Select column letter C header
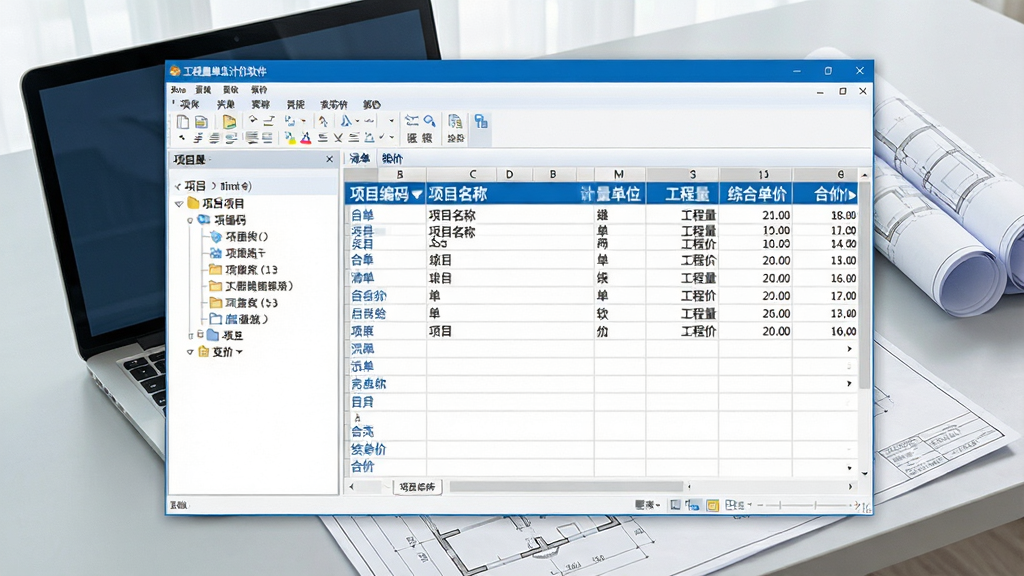The height and width of the screenshot is (576, 1024). pyautogui.click(x=473, y=174)
